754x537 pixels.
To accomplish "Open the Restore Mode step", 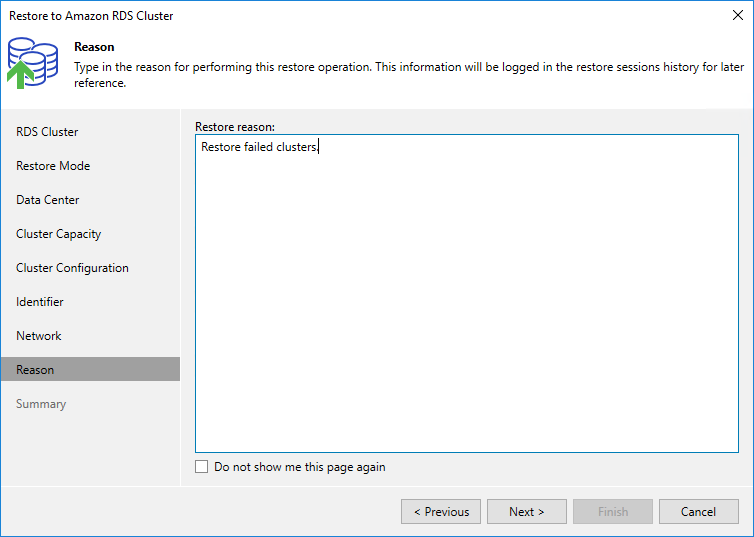I will pos(53,166).
